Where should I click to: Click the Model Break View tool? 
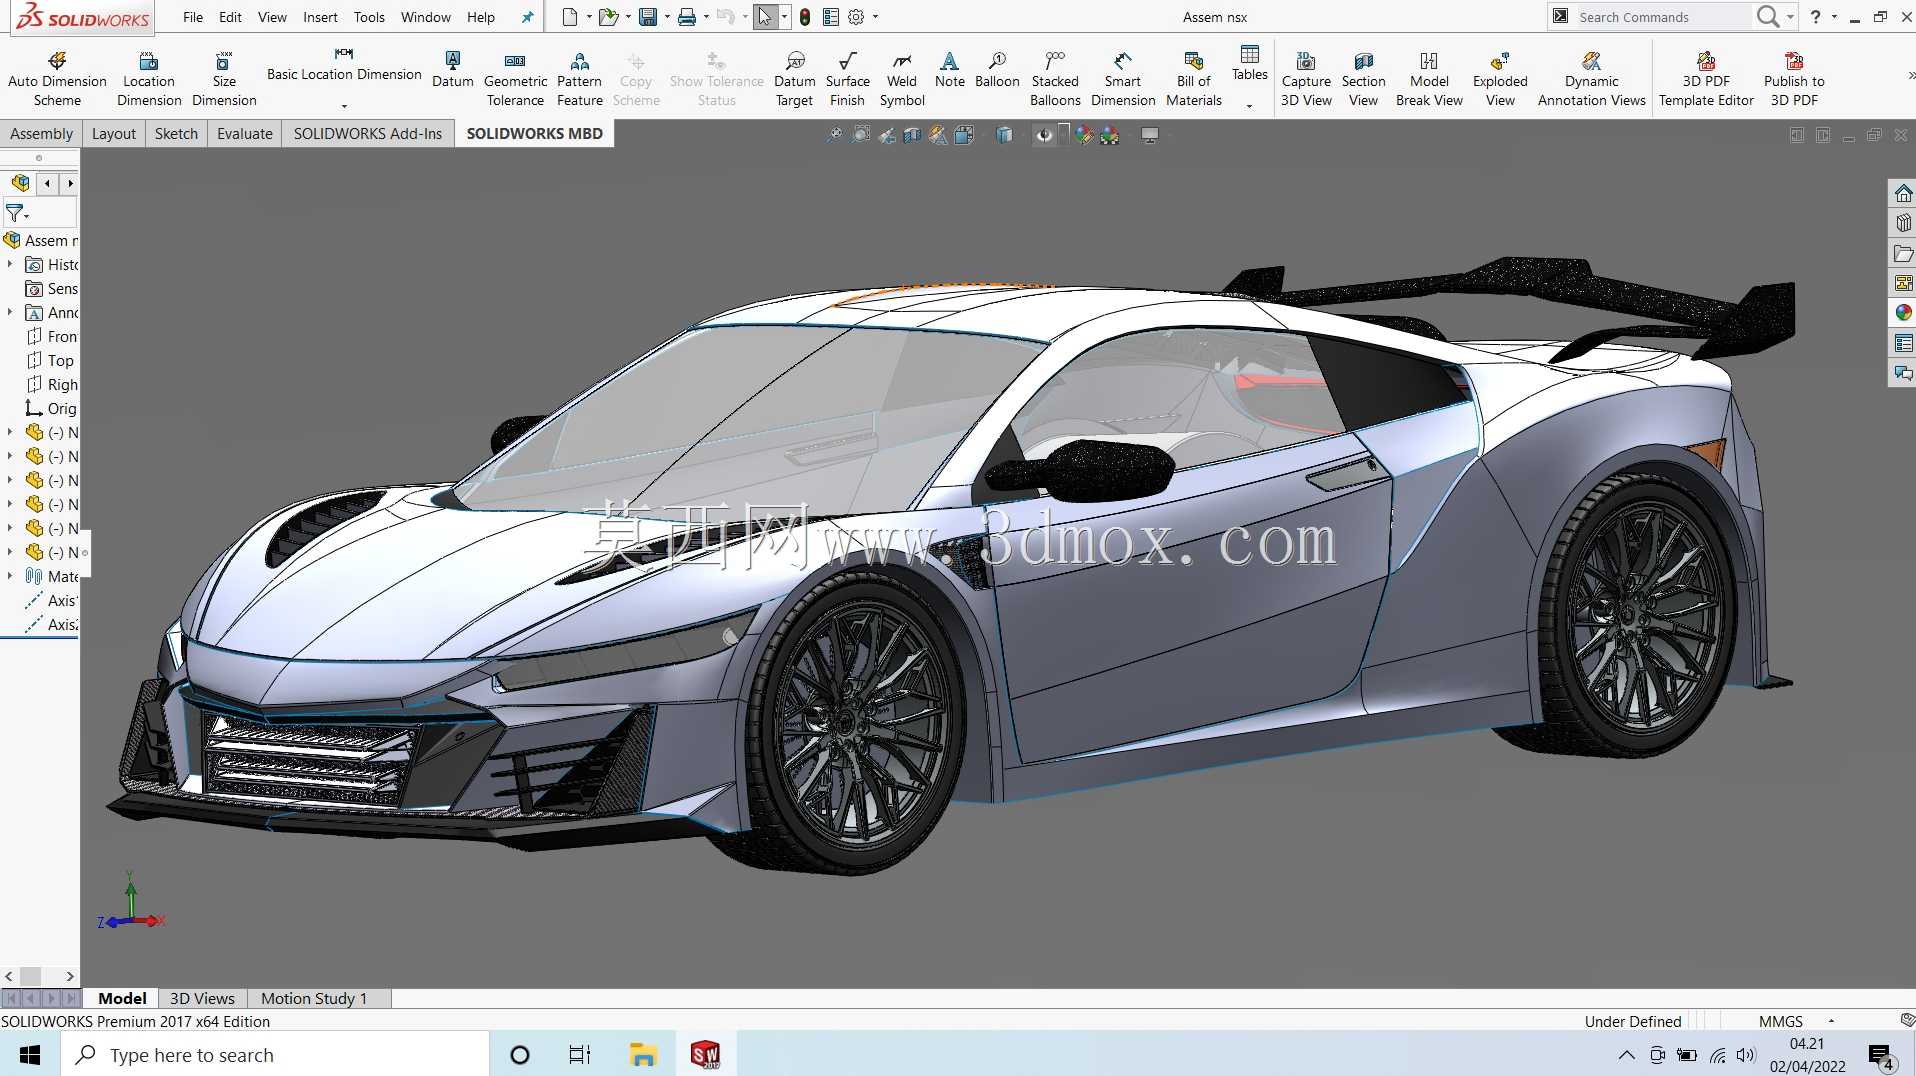click(x=1429, y=79)
